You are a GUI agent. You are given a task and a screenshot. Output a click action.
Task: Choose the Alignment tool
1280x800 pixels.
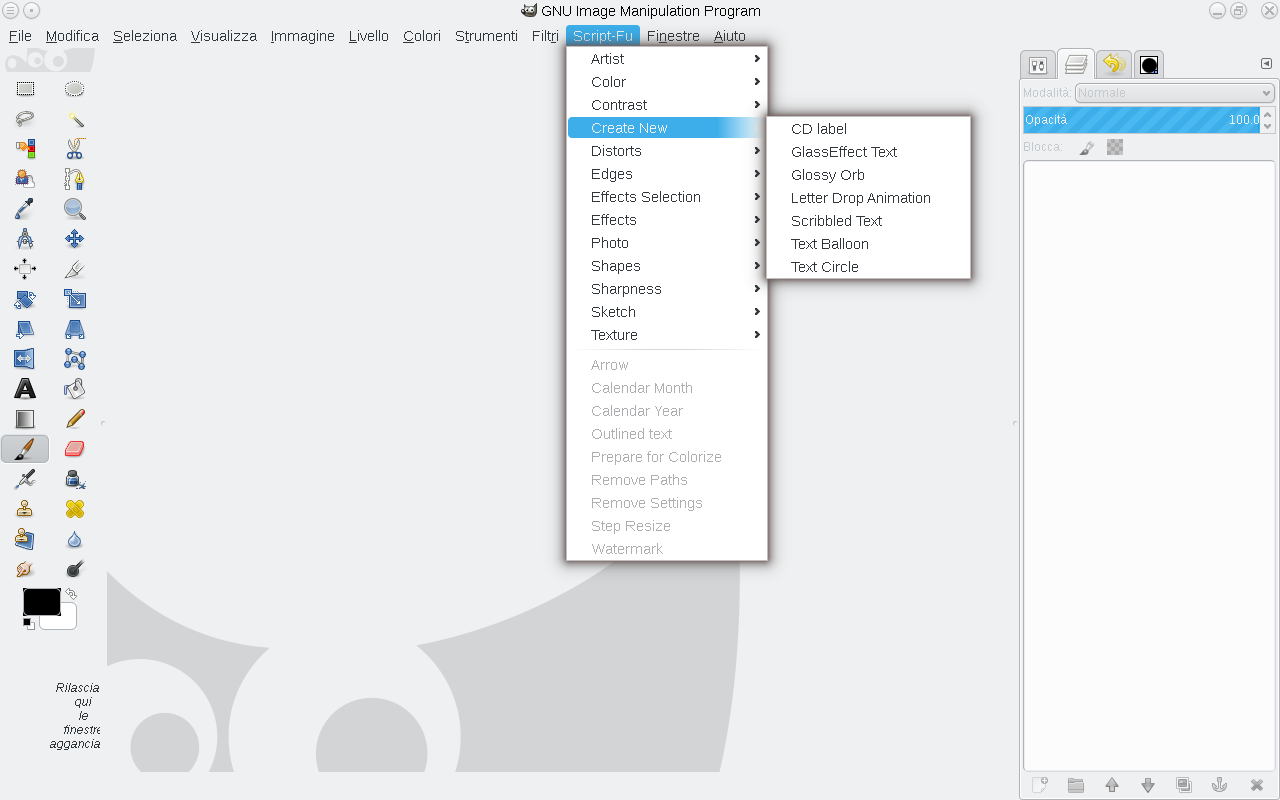(x=25, y=269)
